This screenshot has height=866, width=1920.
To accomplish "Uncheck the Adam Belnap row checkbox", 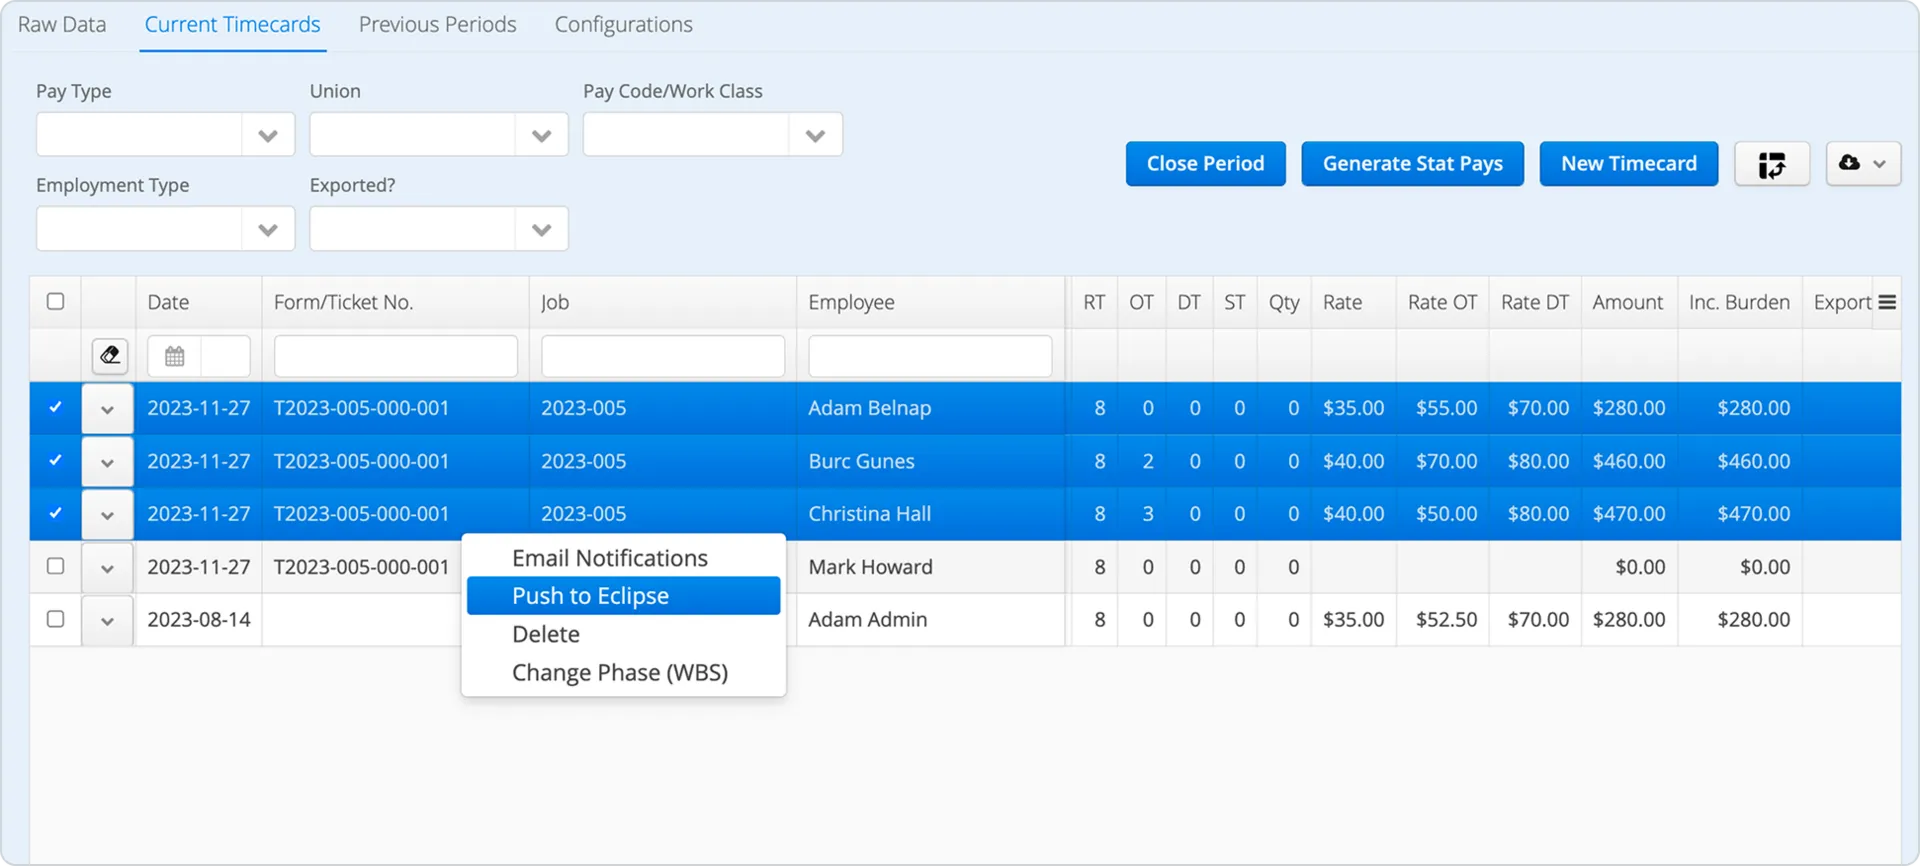I will click(x=56, y=407).
